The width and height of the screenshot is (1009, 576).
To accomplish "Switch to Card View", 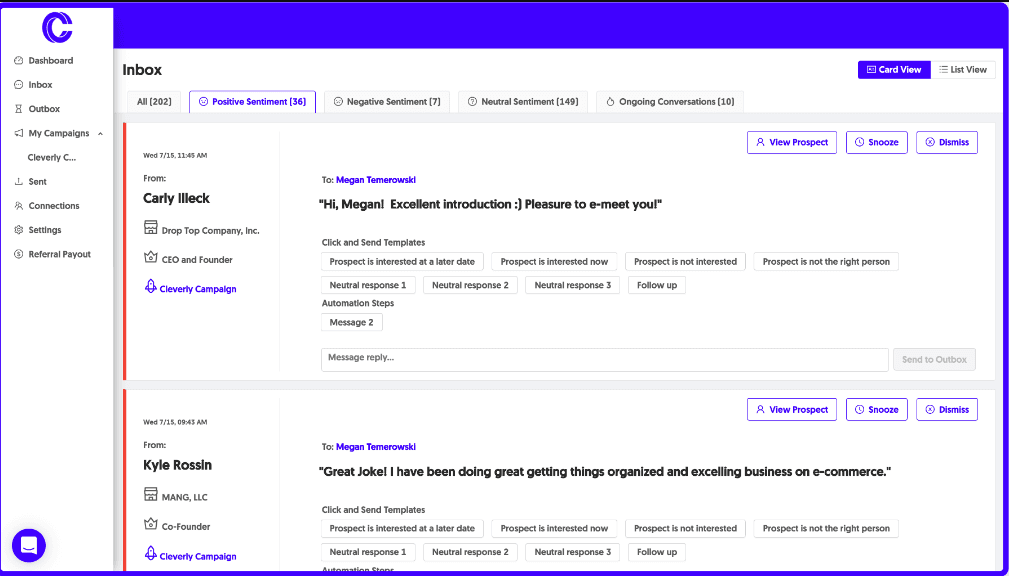I will coord(894,70).
